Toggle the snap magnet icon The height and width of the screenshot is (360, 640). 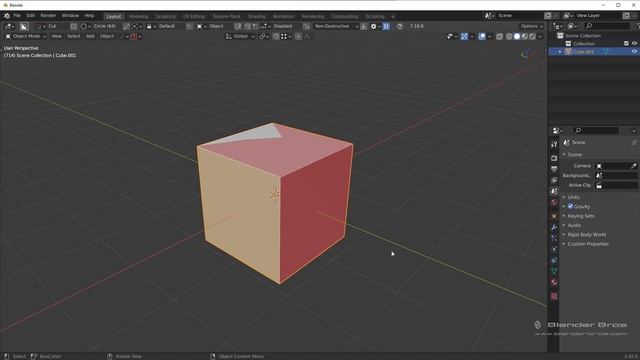point(276,36)
